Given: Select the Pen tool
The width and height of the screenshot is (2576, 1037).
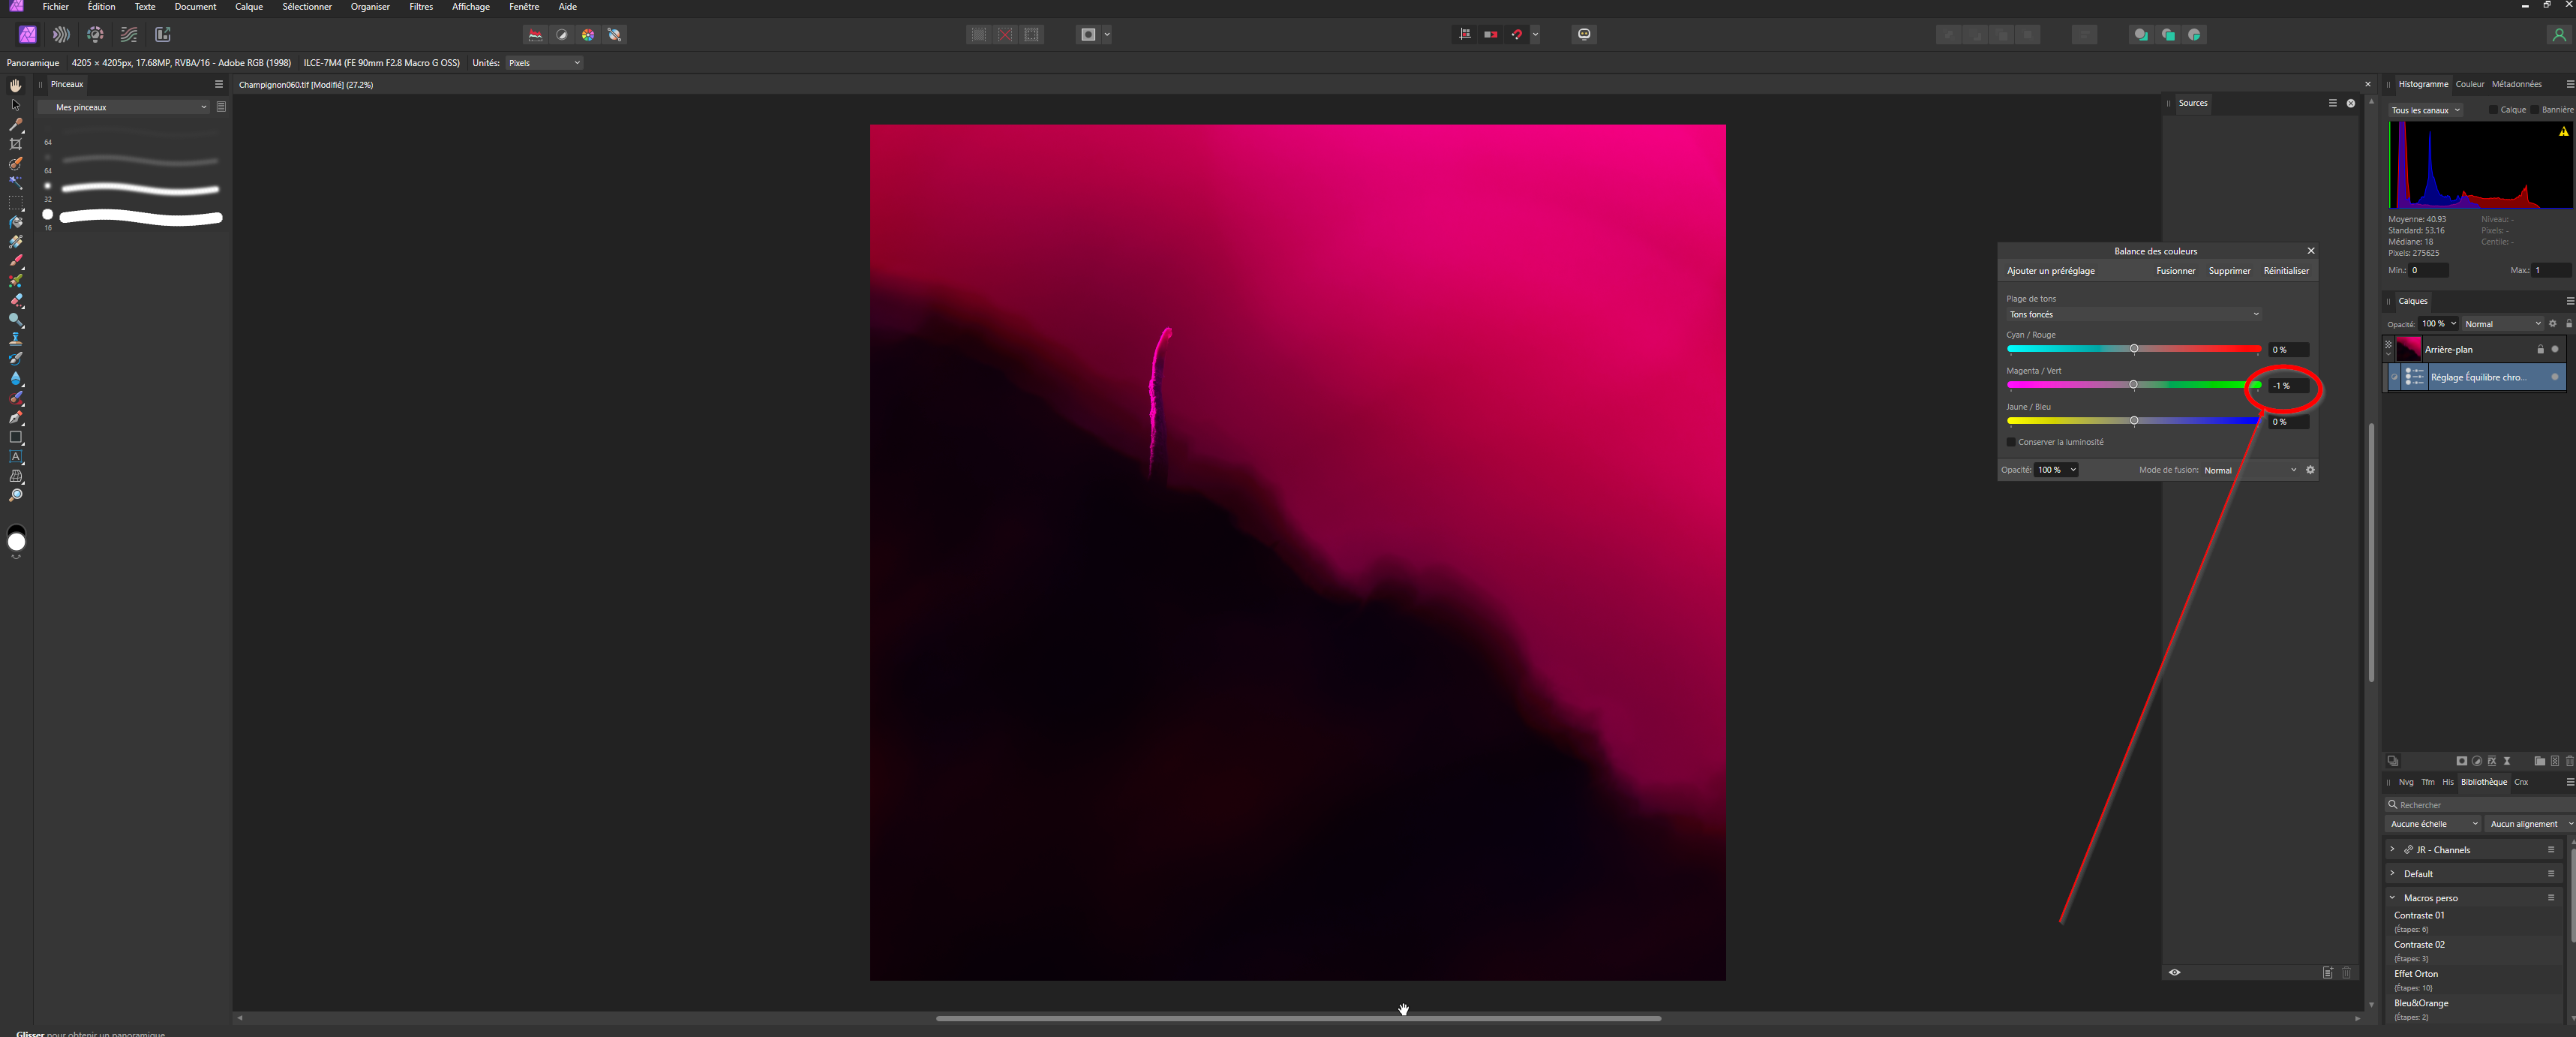Looking at the screenshot, I should click(16, 417).
